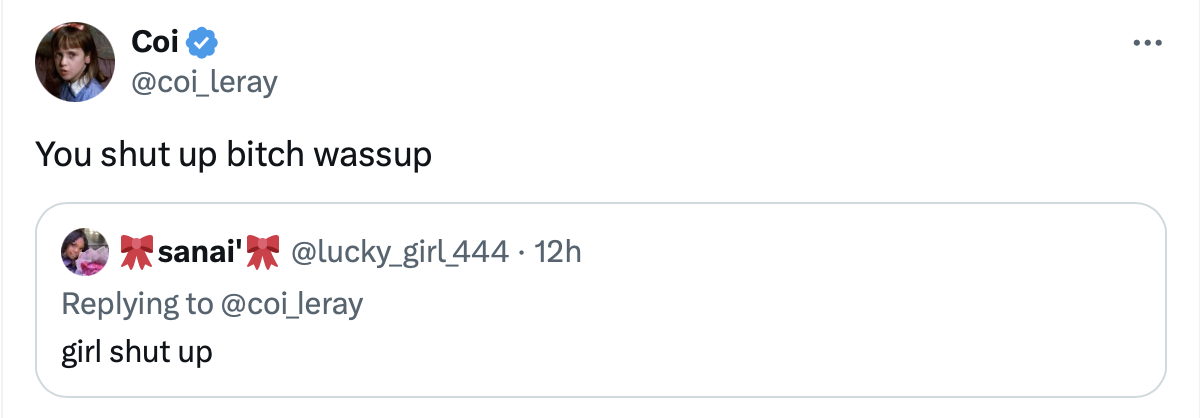The width and height of the screenshot is (1200, 418).
Task: Visit the @coi_leray handle under Coi
Action: pyautogui.click(x=203, y=81)
